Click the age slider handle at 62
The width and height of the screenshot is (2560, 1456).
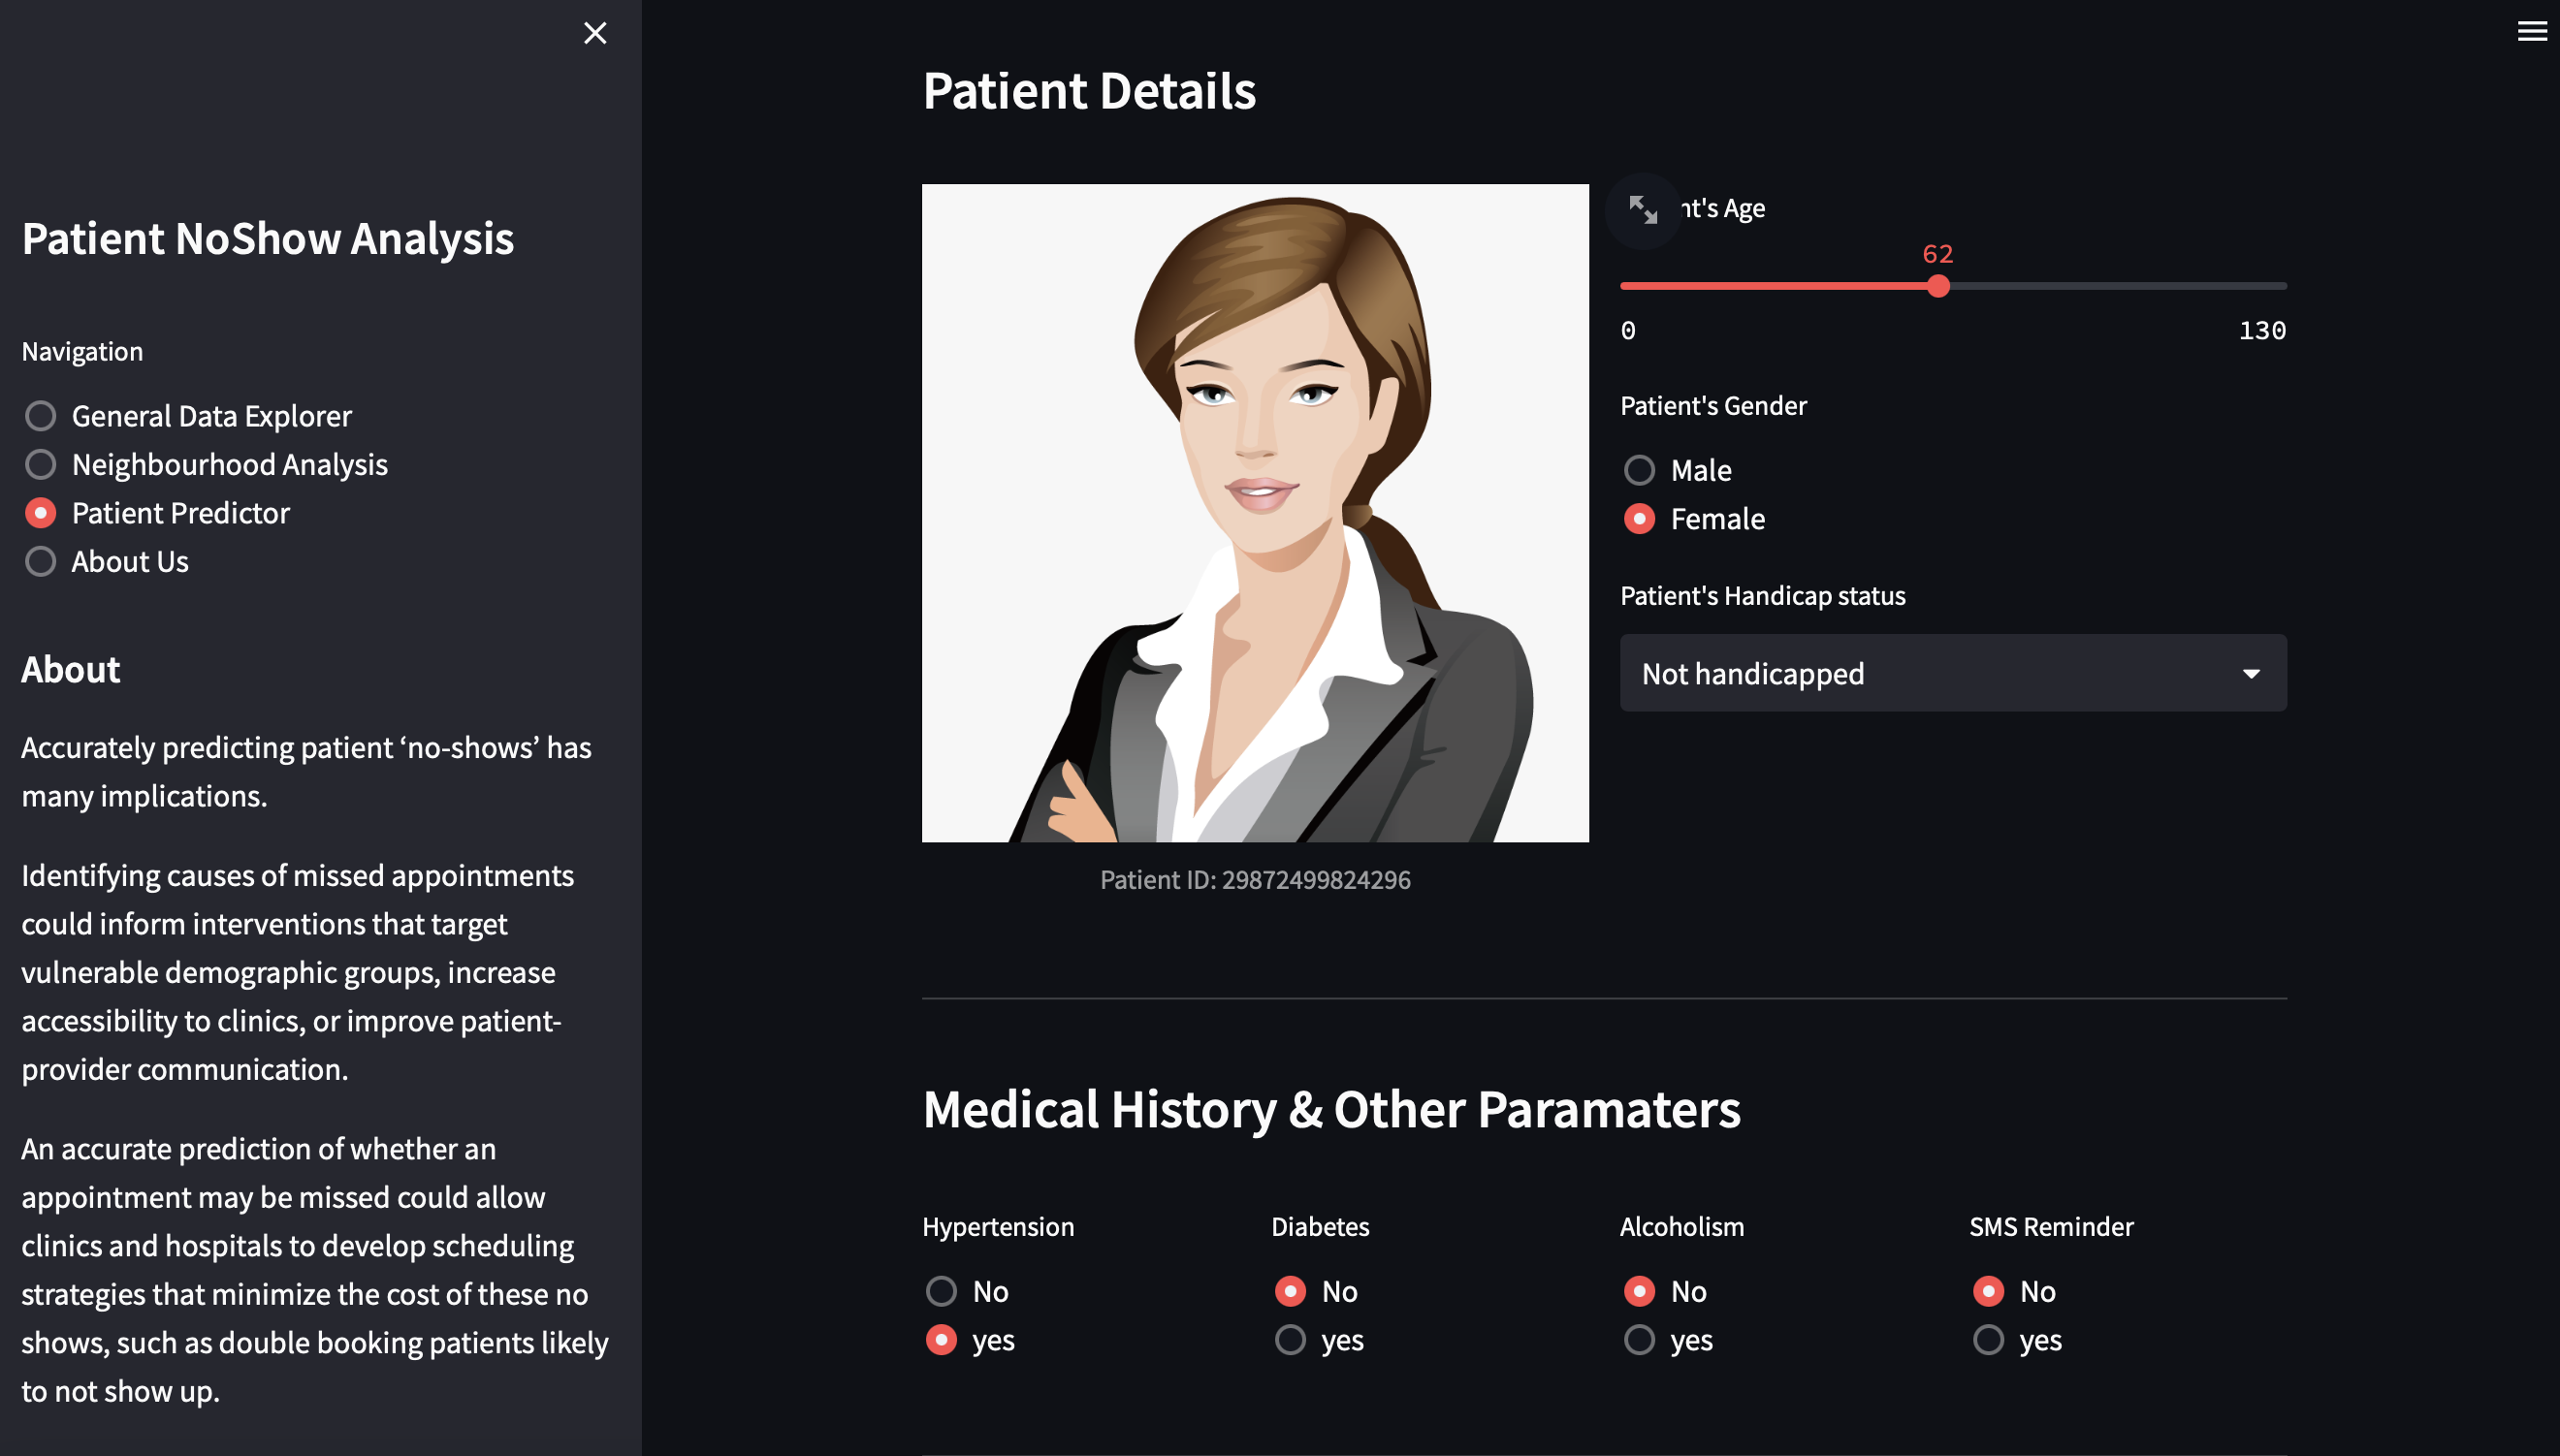[1938, 286]
